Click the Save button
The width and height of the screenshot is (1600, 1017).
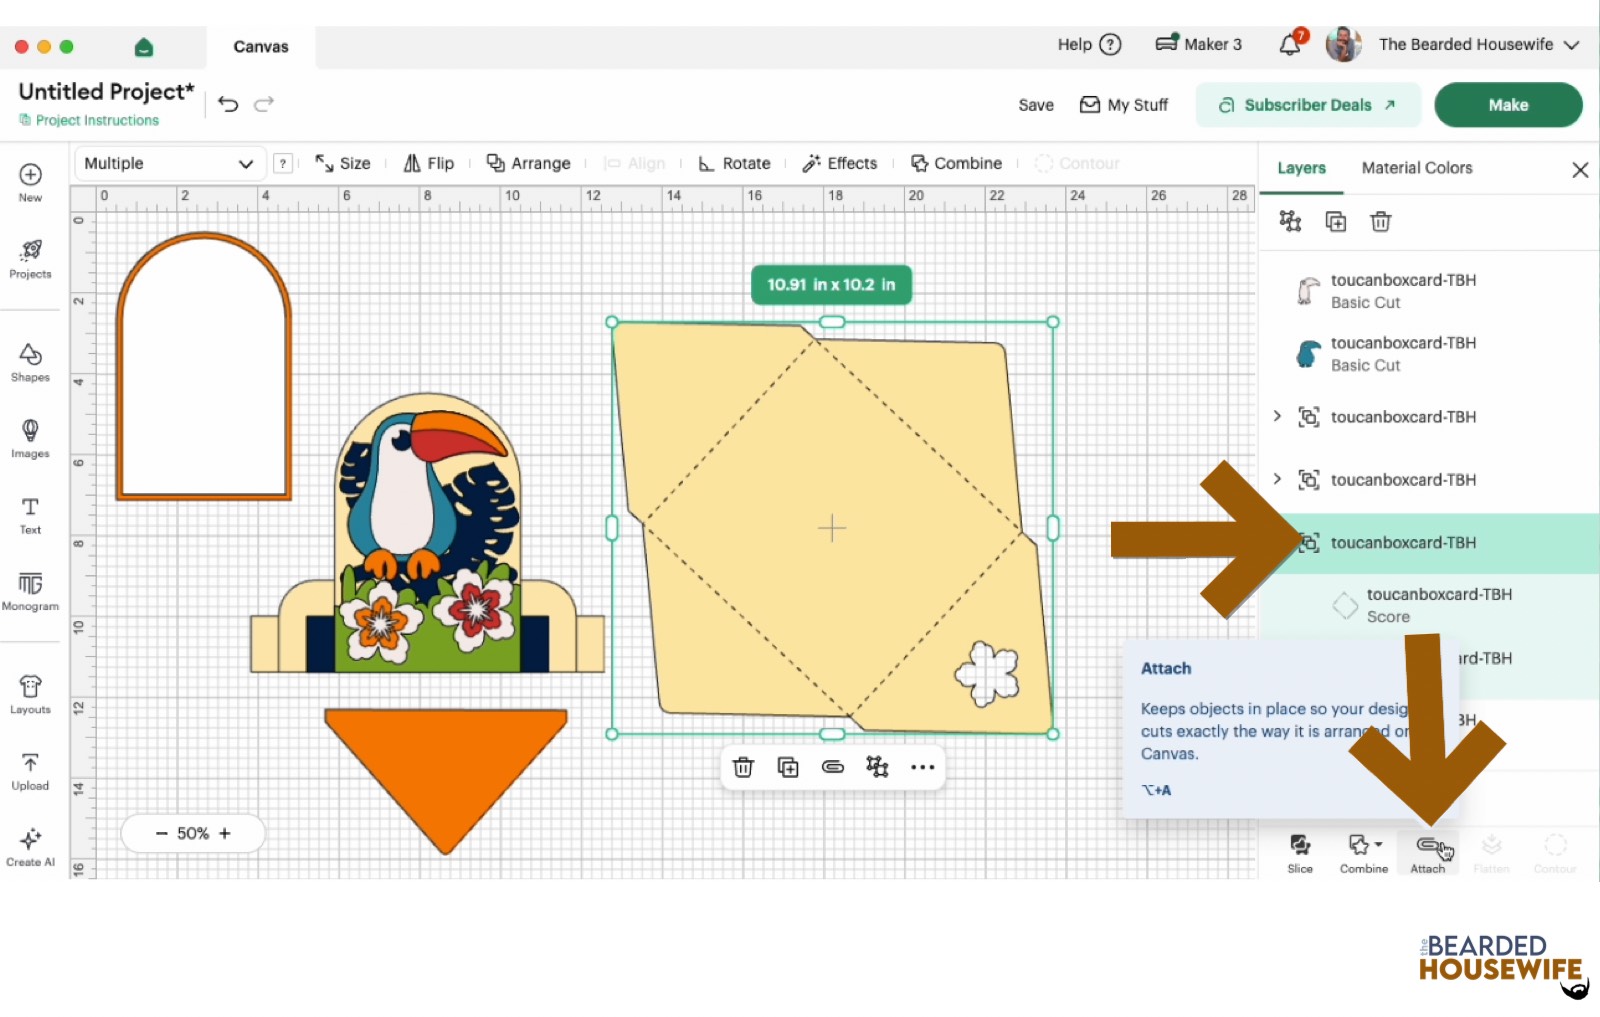click(x=1036, y=105)
